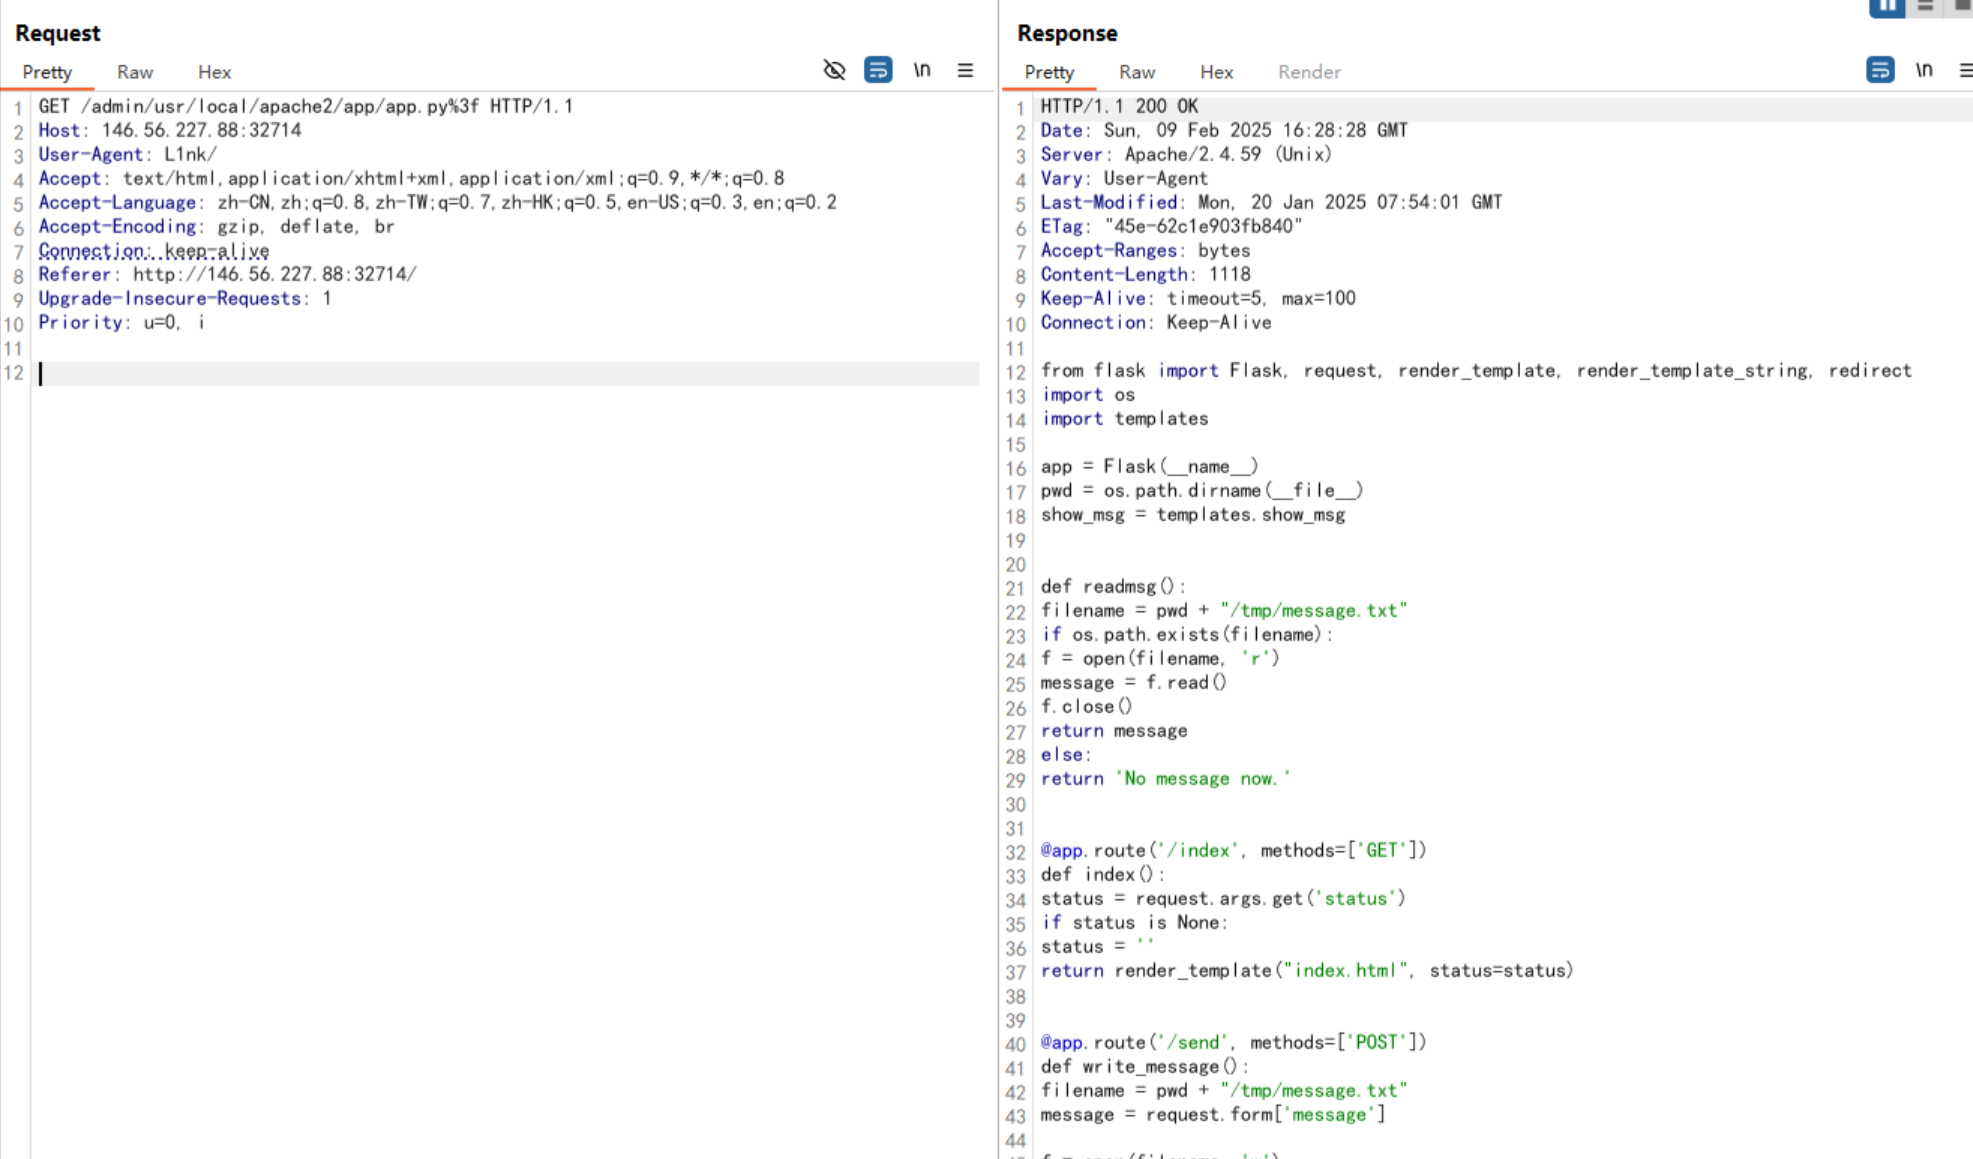Select Pretty tab in Response pane
Screen dimensions: 1973x1159
coord(1049,72)
